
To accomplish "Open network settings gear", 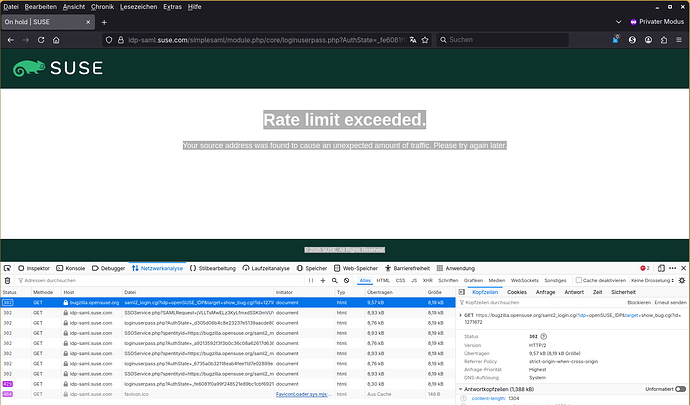I will (682, 280).
